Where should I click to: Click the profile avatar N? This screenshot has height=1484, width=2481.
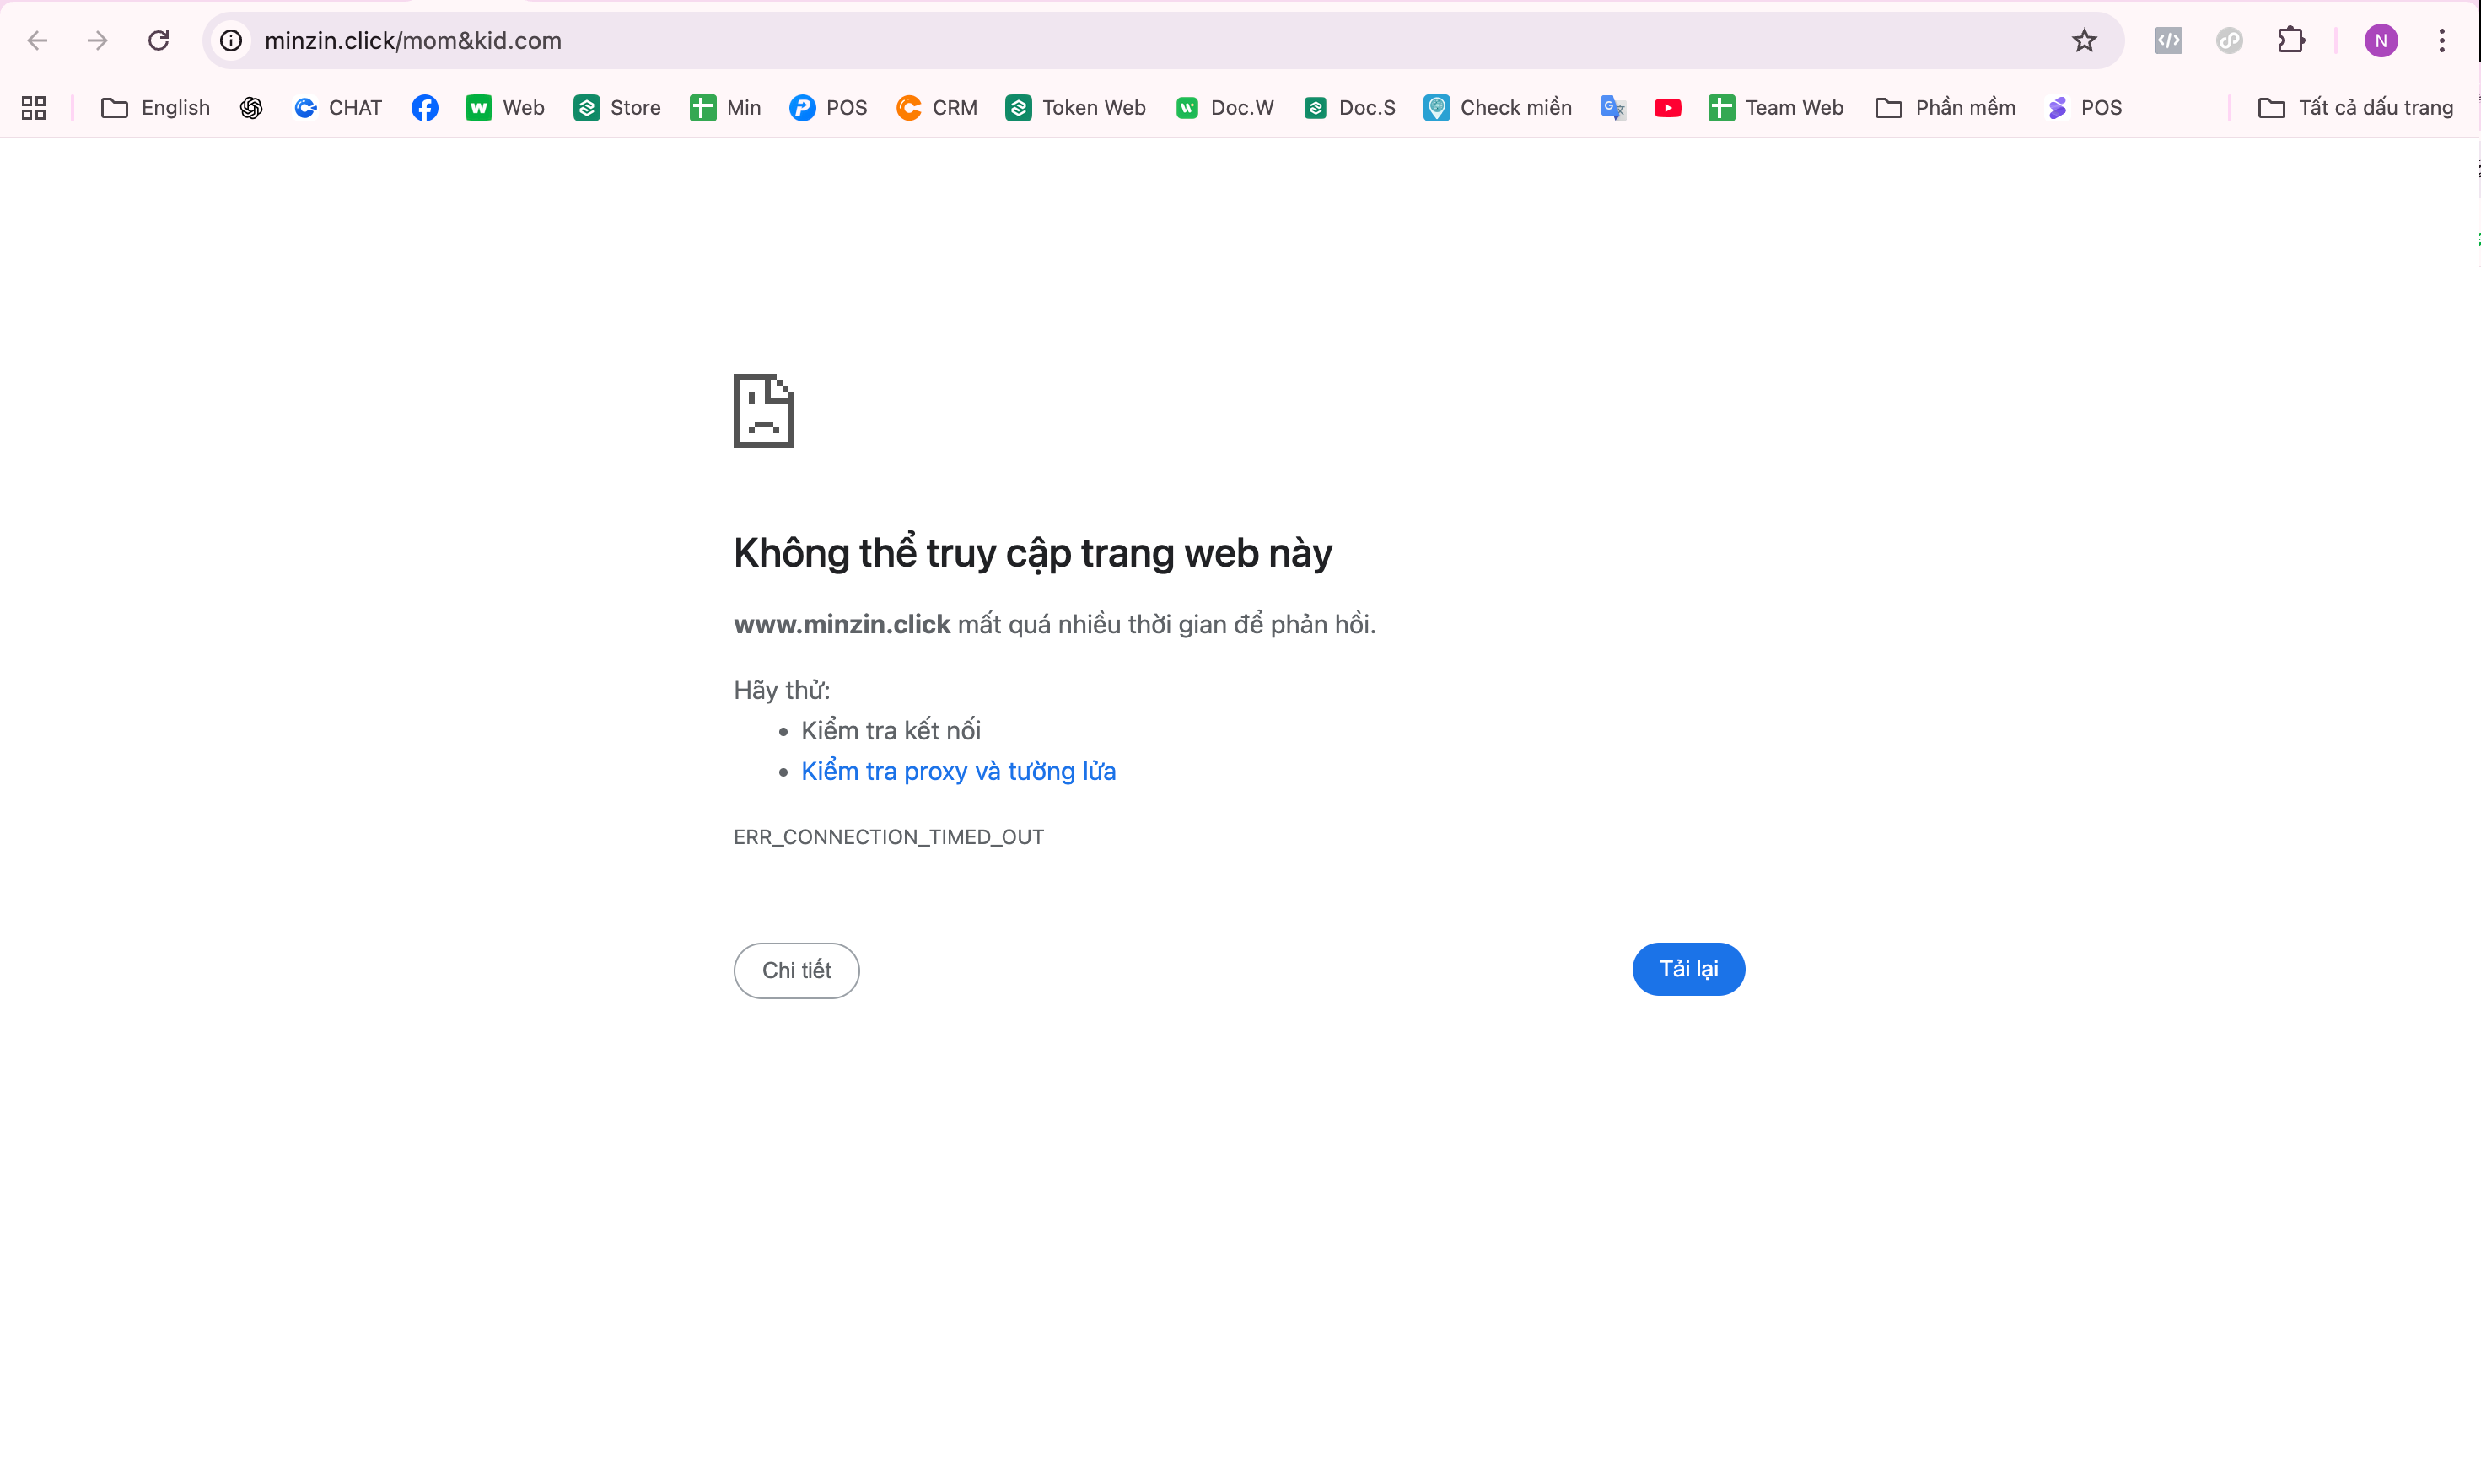pyautogui.click(x=2380, y=40)
